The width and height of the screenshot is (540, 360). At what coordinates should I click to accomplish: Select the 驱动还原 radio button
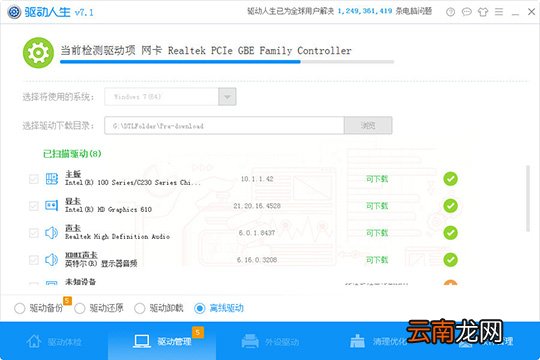[x=80, y=308]
